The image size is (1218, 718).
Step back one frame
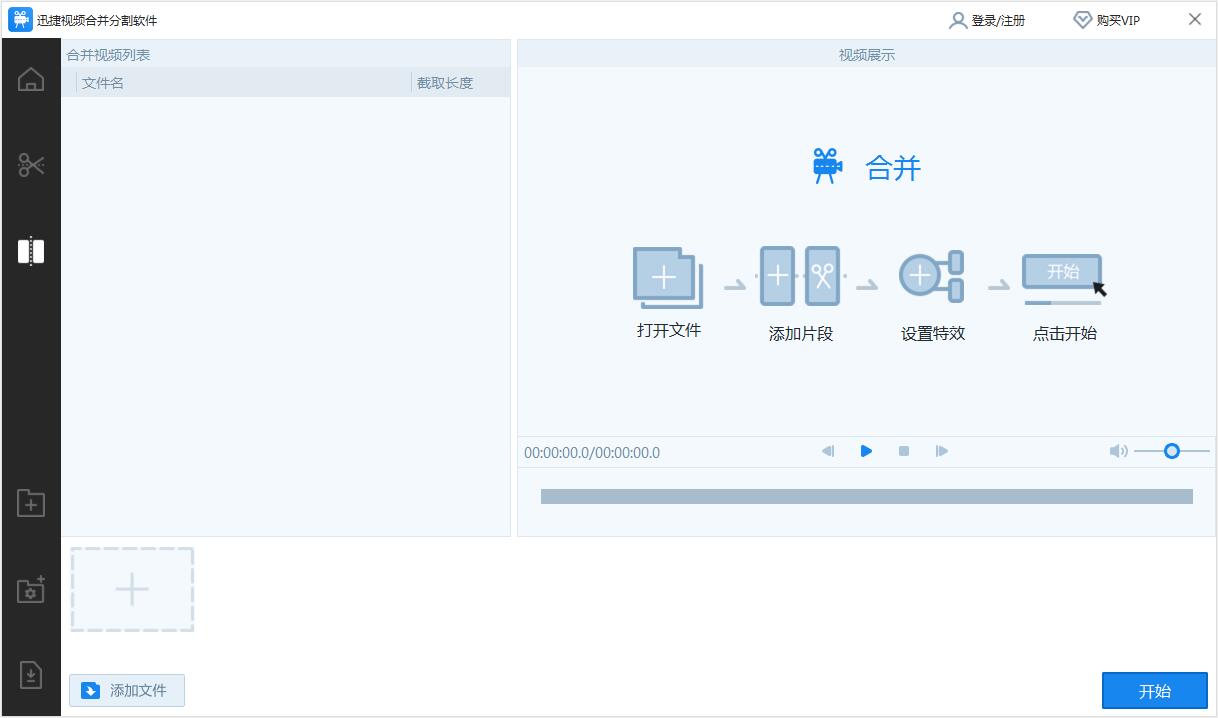coord(828,451)
